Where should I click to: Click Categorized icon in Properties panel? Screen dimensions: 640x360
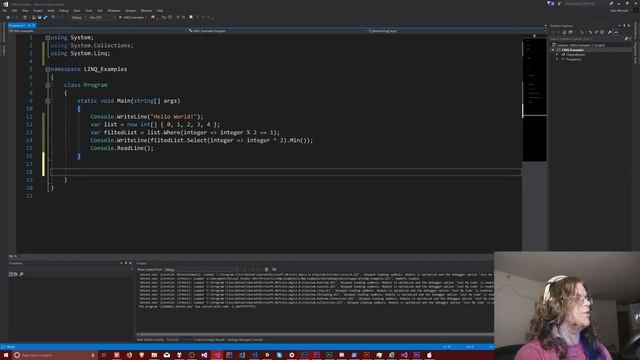coord(10,274)
